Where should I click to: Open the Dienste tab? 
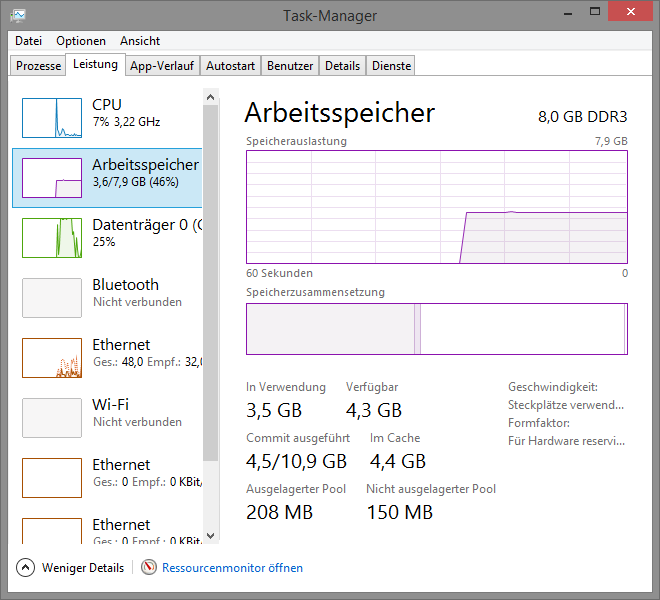pyautogui.click(x=391, y=66)
